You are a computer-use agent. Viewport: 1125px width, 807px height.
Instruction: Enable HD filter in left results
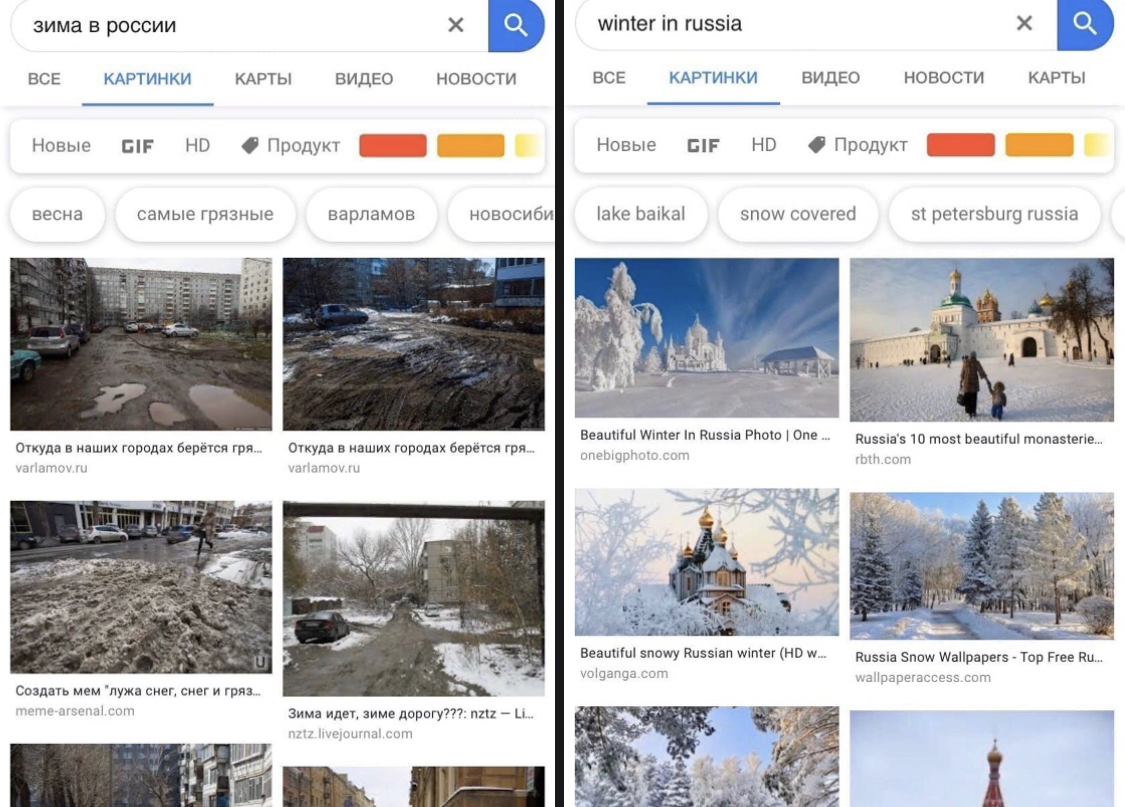pos(197,146)
